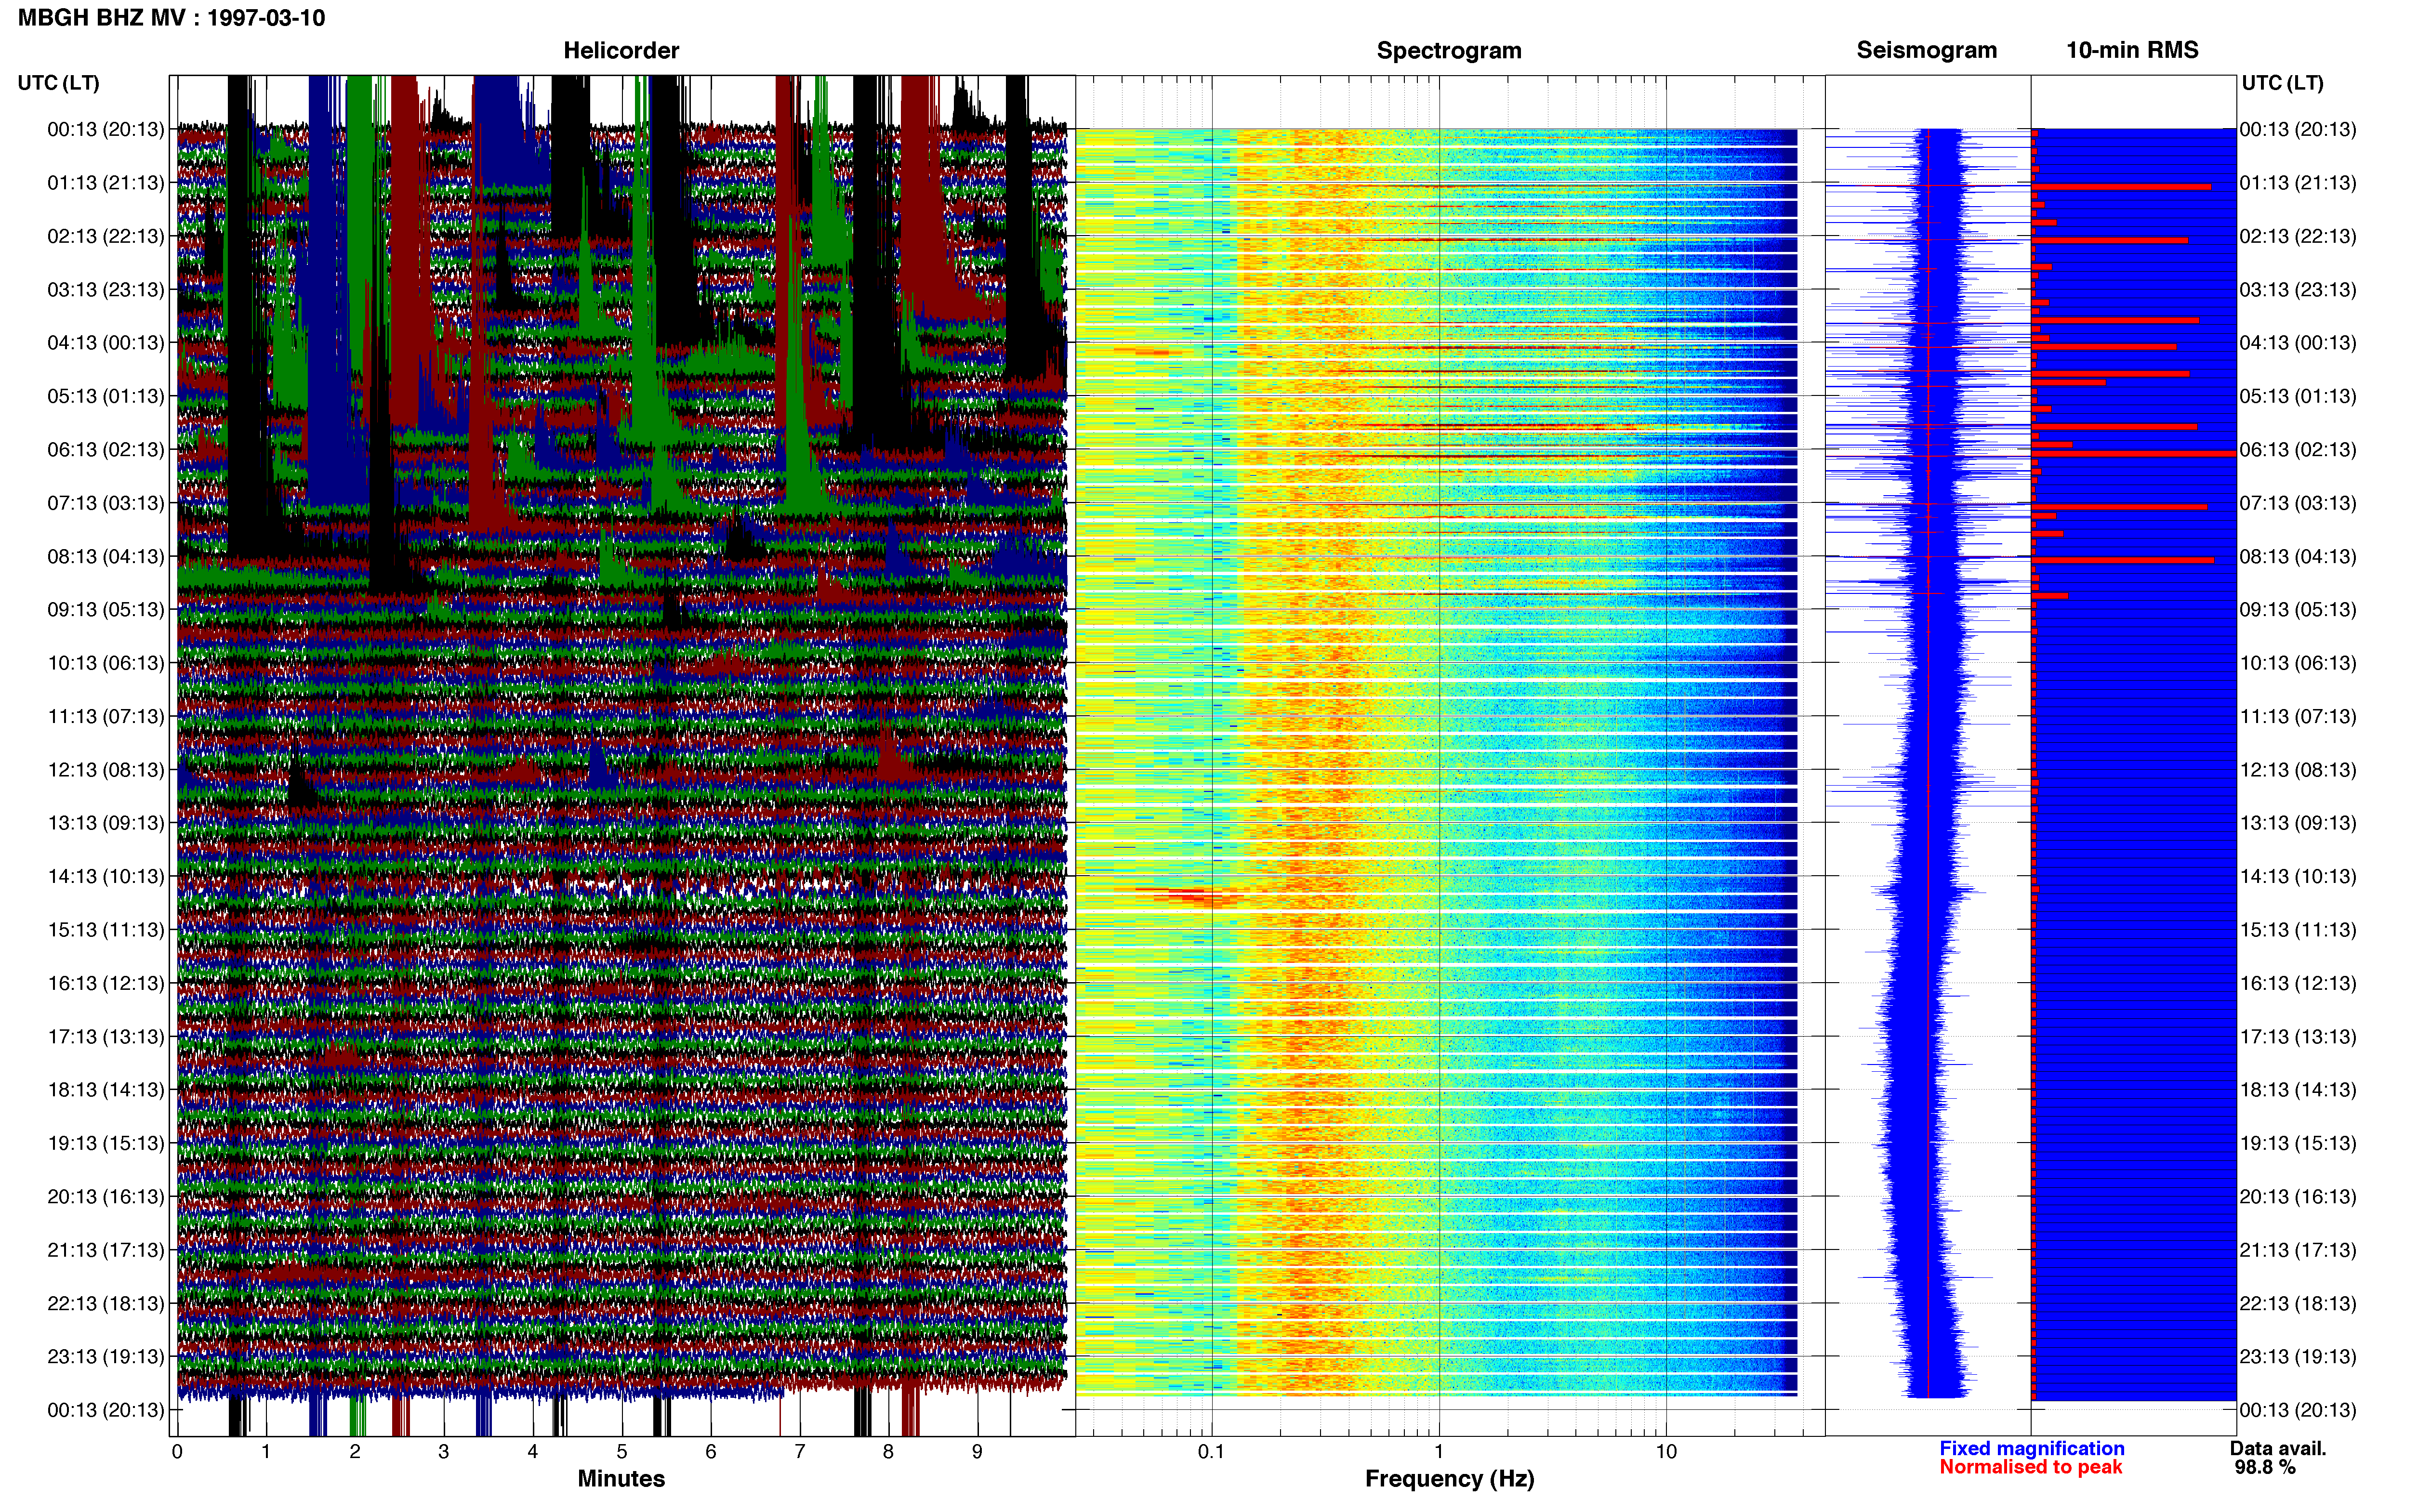Click spectrogram frequency tick label 10

(1666, 1452)
